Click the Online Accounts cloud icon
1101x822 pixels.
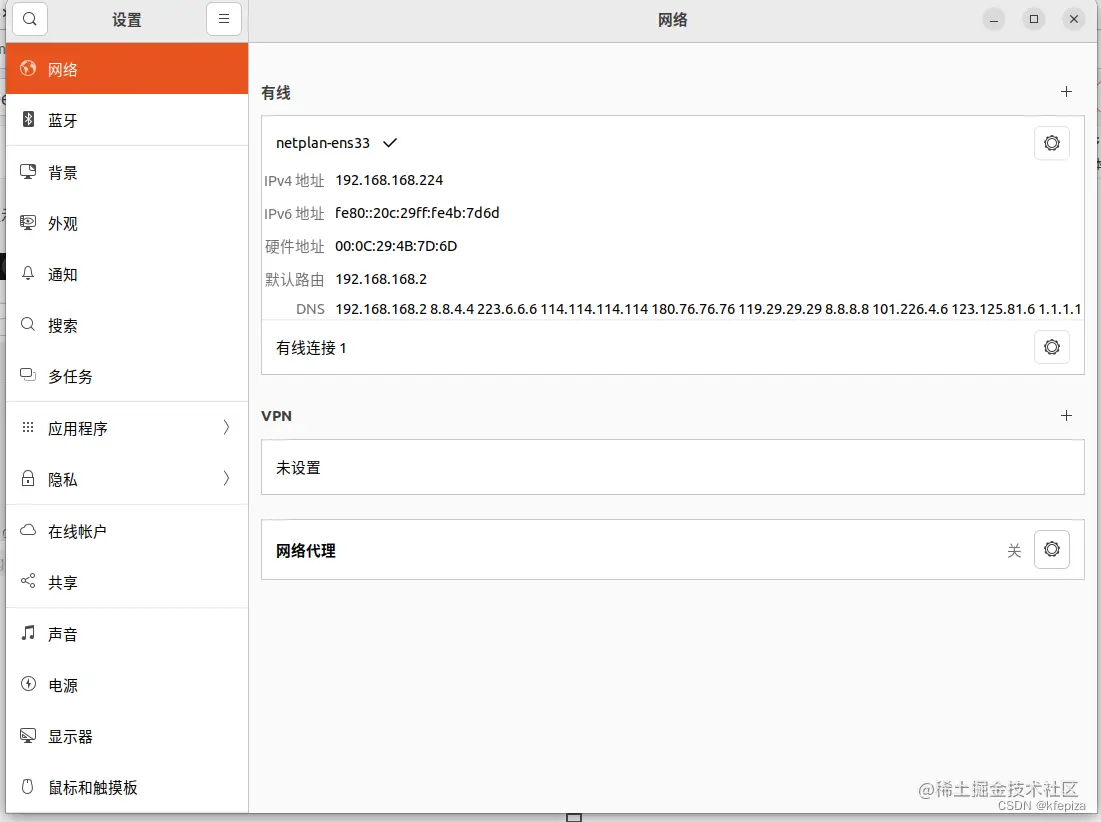click(28, 530)
